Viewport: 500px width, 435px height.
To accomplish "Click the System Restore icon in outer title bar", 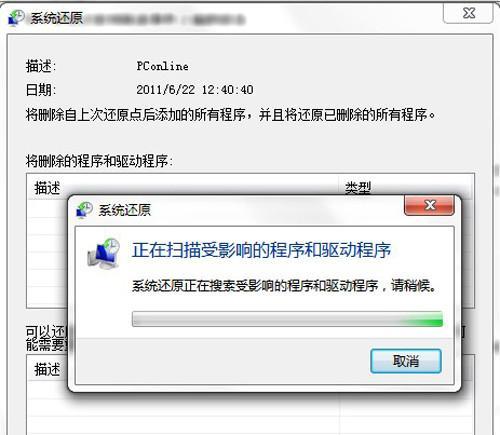I will pos(16,18).
